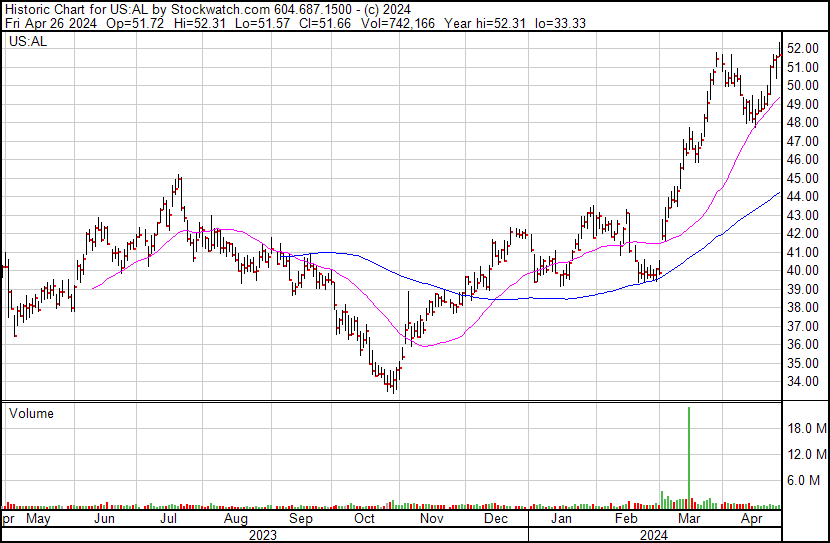Click the blue moving average line's right end
This screenshot has width=830, height=543.
[x=778, y=194]
